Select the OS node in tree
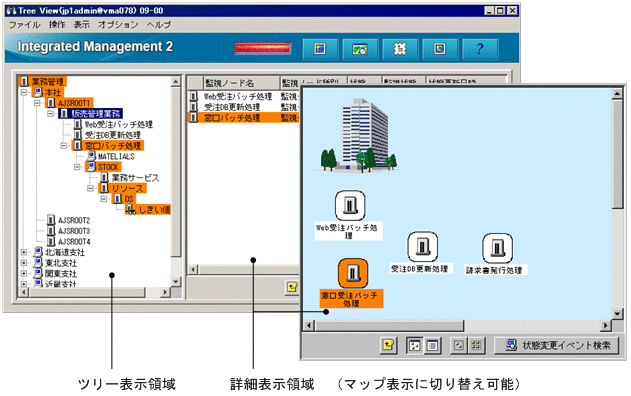Screen dimensions: 631x396 pos(124,199)
